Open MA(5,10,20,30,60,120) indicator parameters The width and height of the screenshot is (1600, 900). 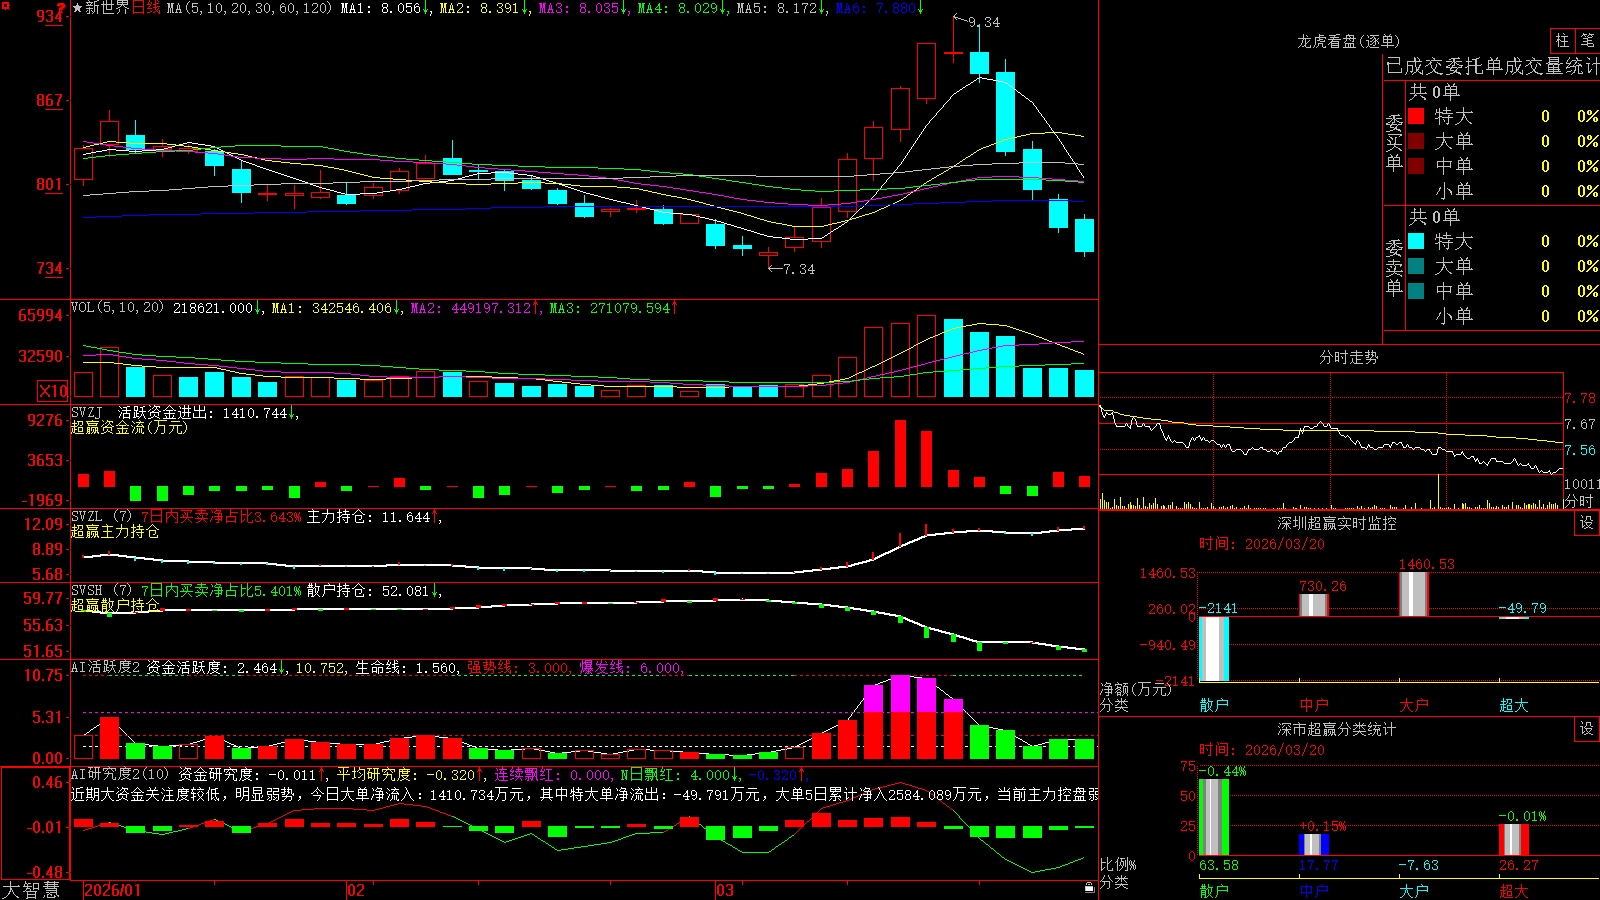[248, 8]
